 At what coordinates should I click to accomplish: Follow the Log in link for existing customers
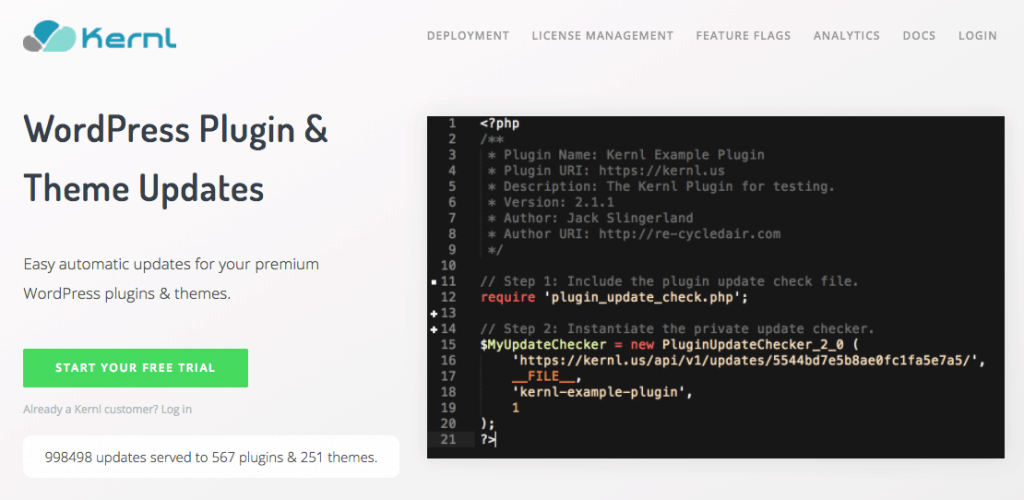[176, 410]
